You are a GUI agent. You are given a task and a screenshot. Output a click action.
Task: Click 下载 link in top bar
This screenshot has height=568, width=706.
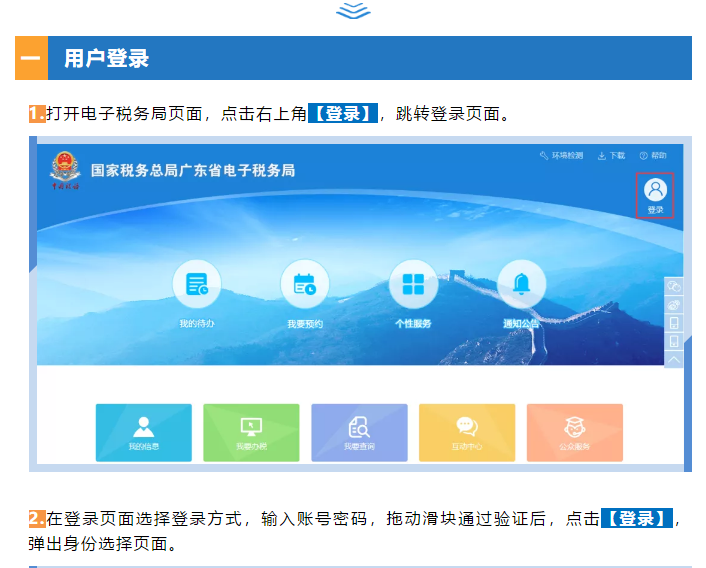[x=612, y=156]
